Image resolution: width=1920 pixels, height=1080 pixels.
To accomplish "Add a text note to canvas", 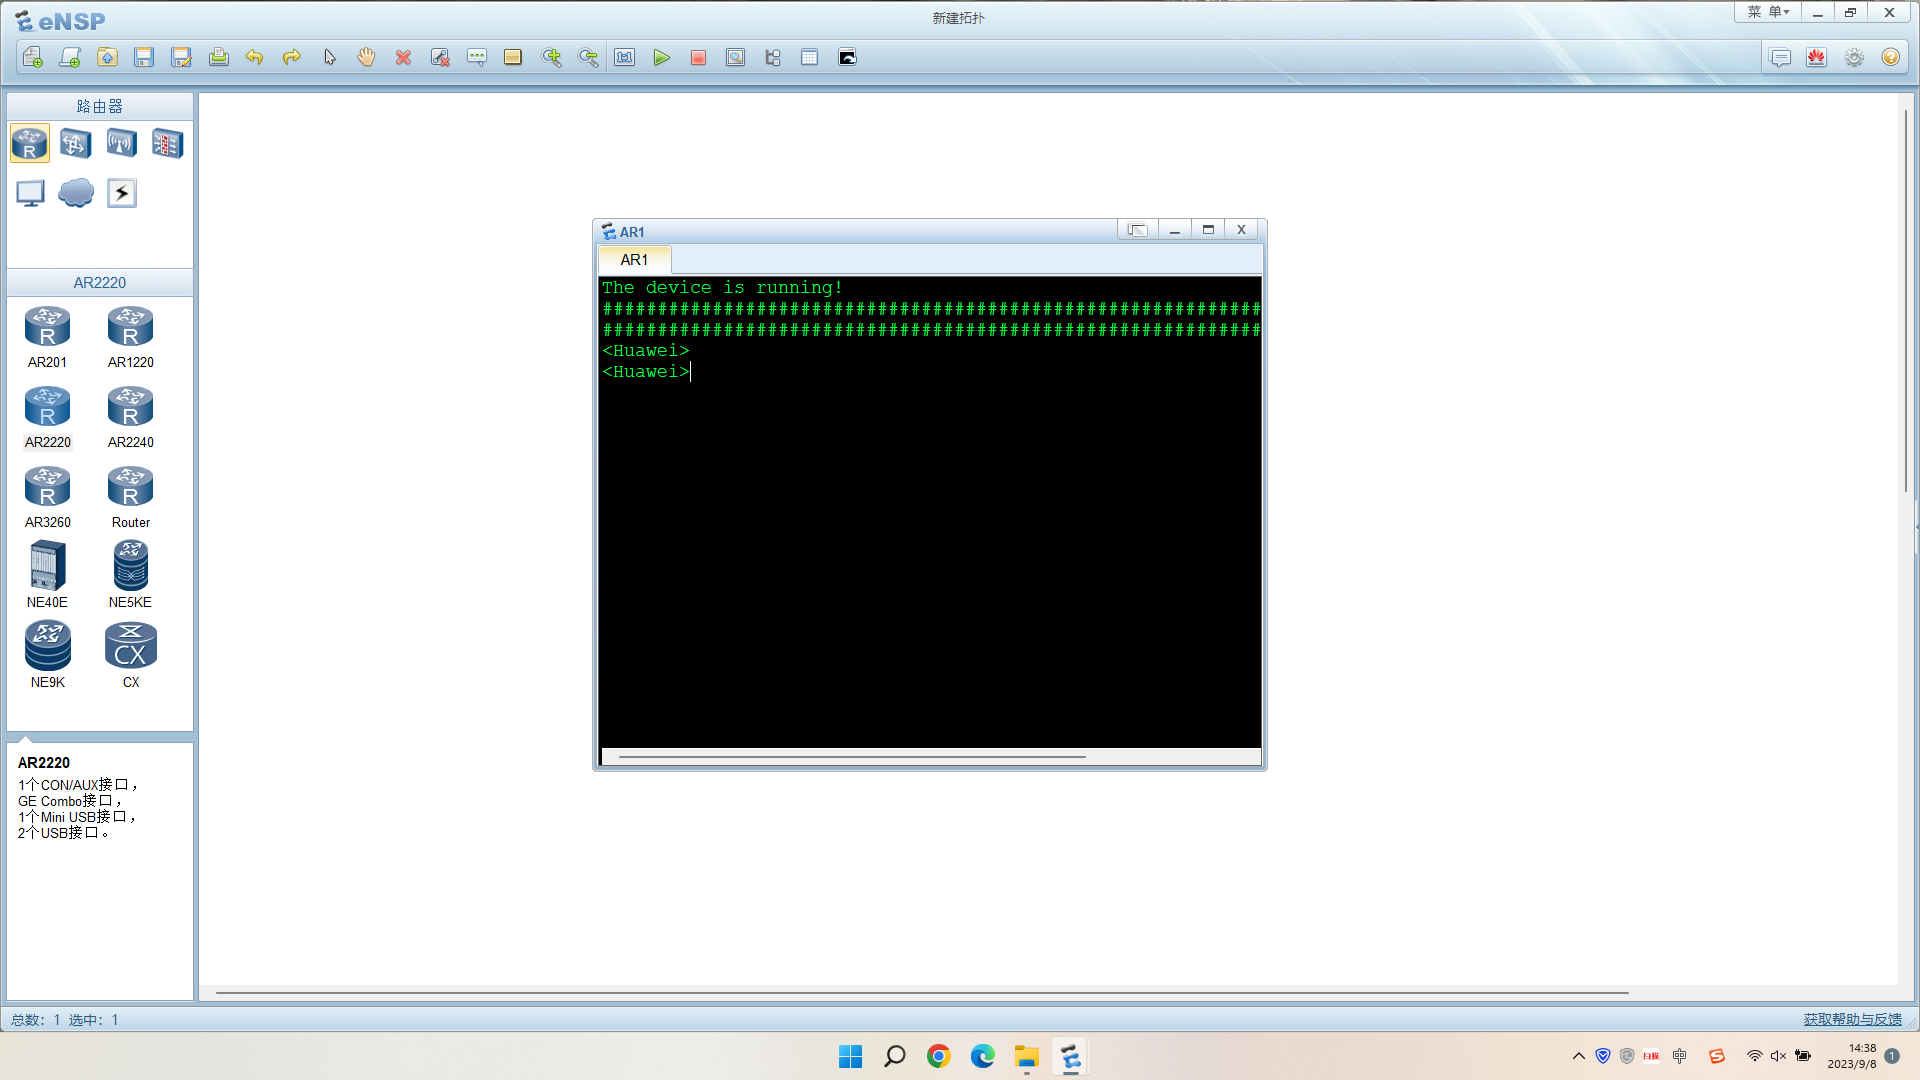I will click(477, 58).
